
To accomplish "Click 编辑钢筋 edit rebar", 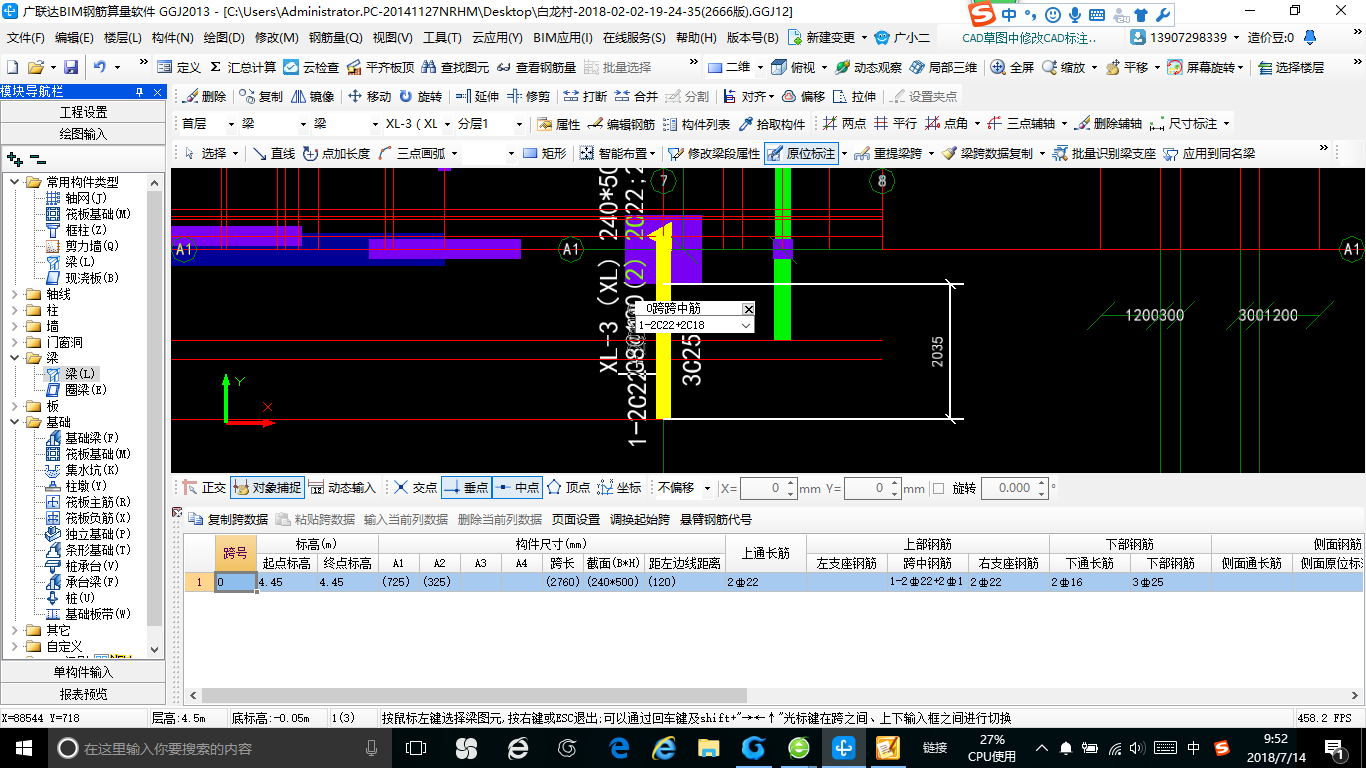I will pos(622,124).
